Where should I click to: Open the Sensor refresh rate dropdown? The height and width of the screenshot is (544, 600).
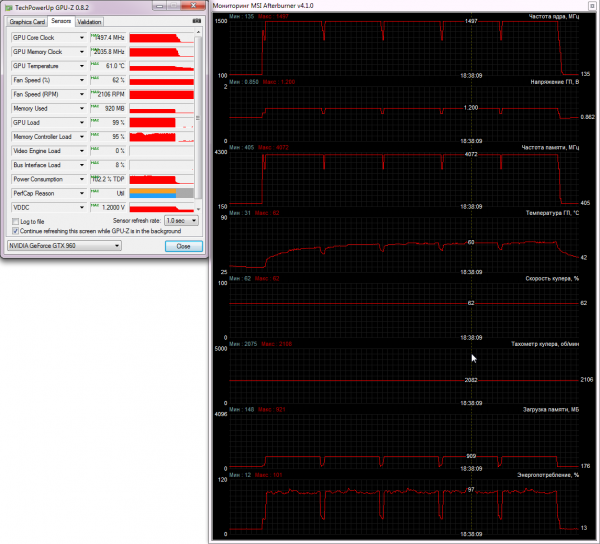pos(181,221)
